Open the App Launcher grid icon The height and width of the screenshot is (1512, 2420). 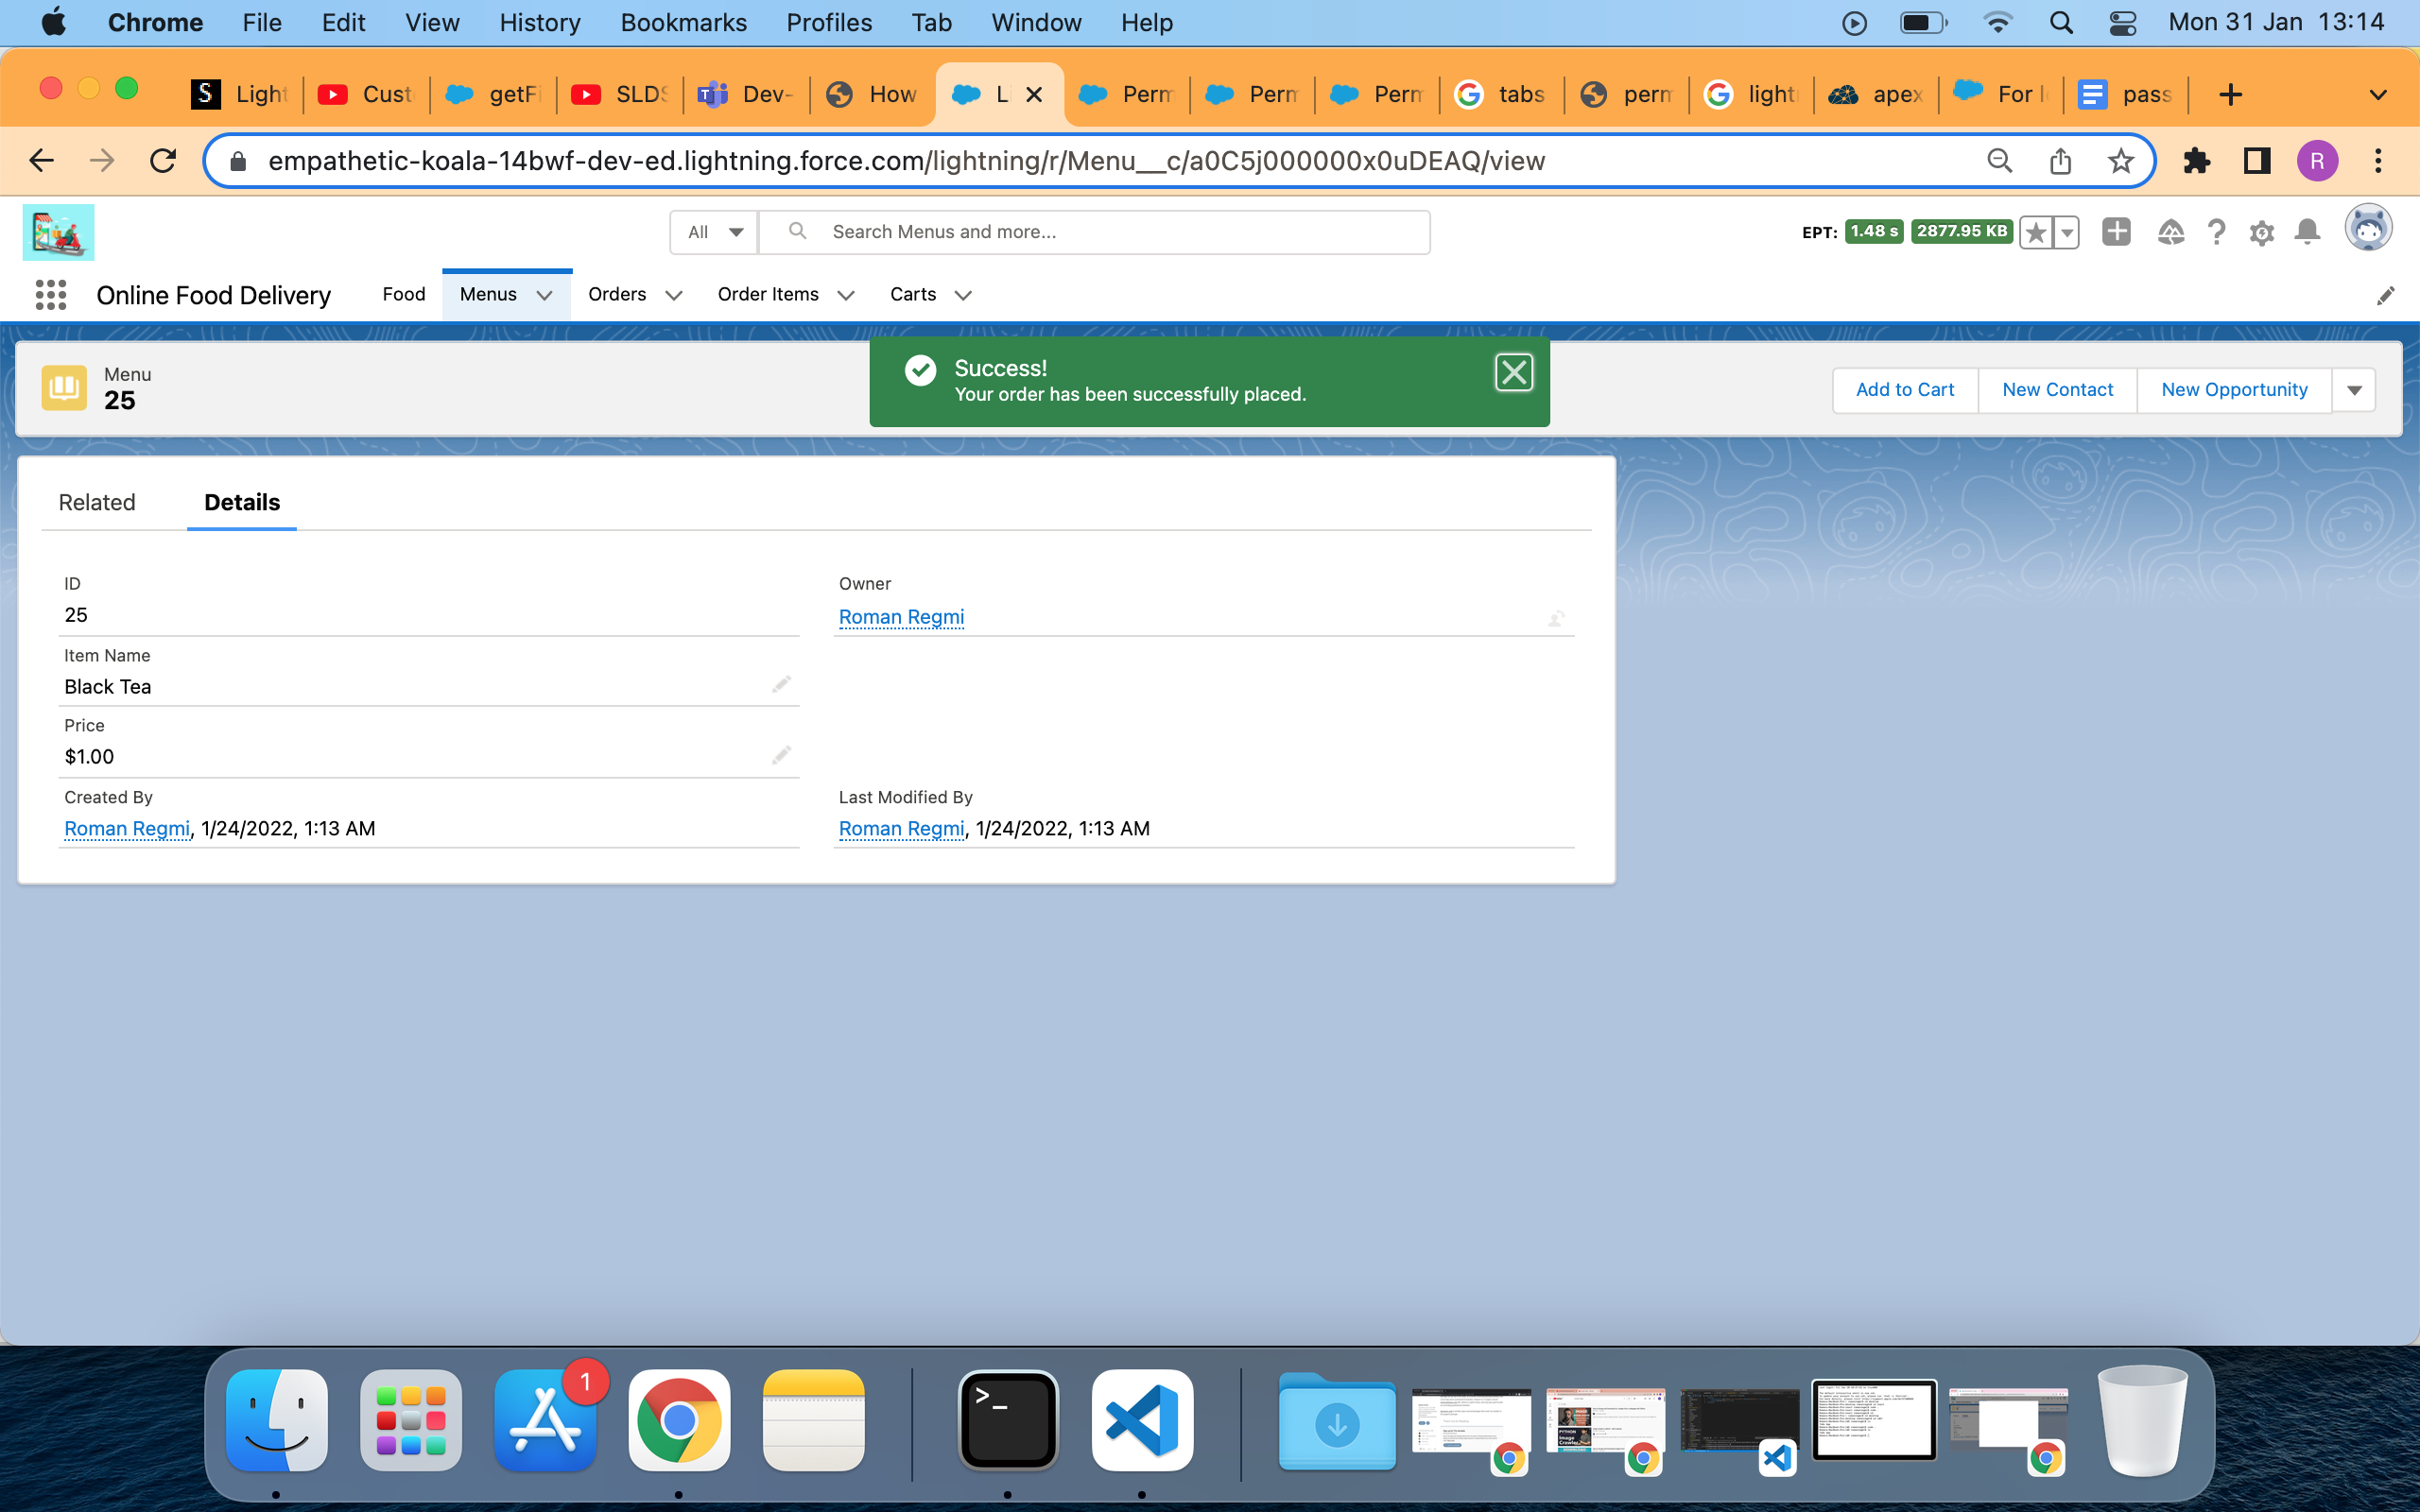tap(50, 294)
